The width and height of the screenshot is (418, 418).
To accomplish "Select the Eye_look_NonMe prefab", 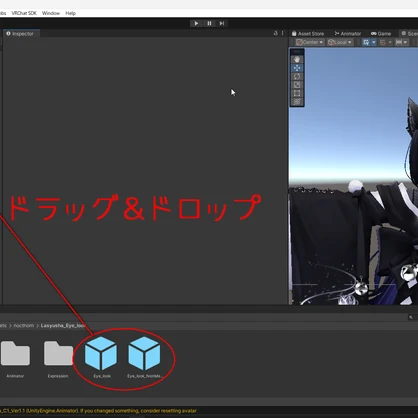I will pyautogui.click(x=144, y=357).
